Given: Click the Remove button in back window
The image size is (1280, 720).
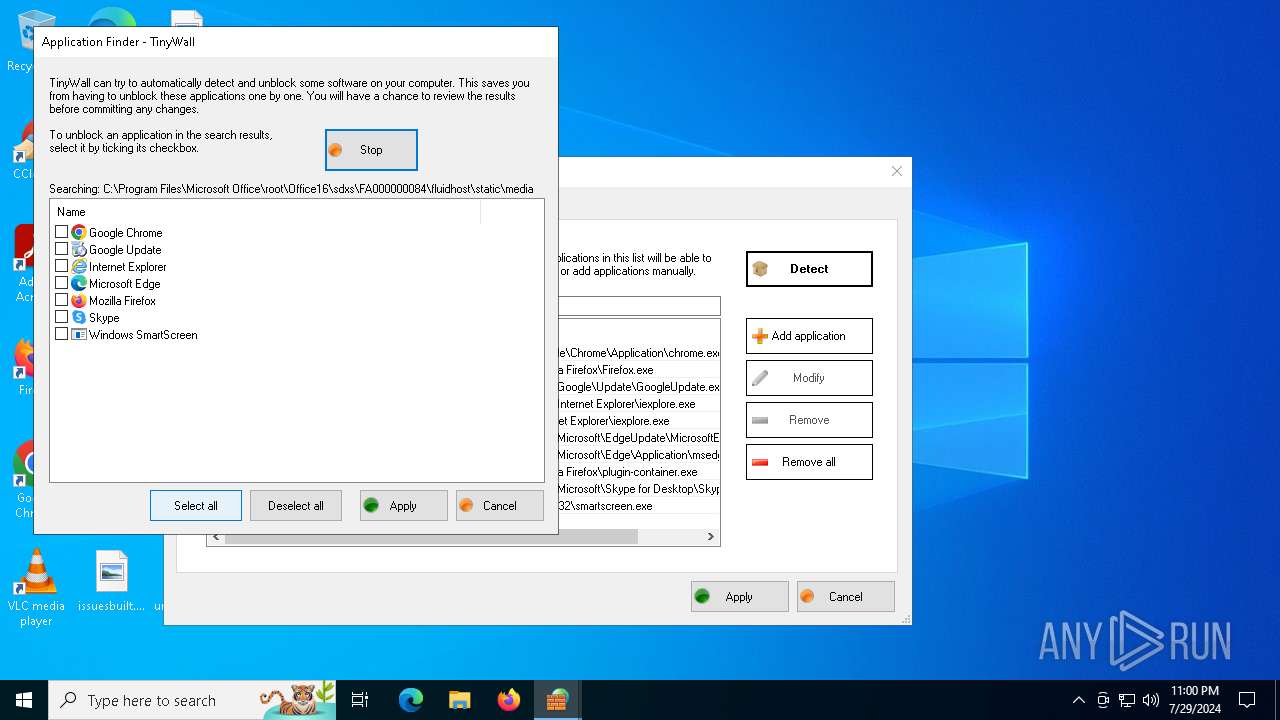Looking at the screenshot, I should point(809,420).
